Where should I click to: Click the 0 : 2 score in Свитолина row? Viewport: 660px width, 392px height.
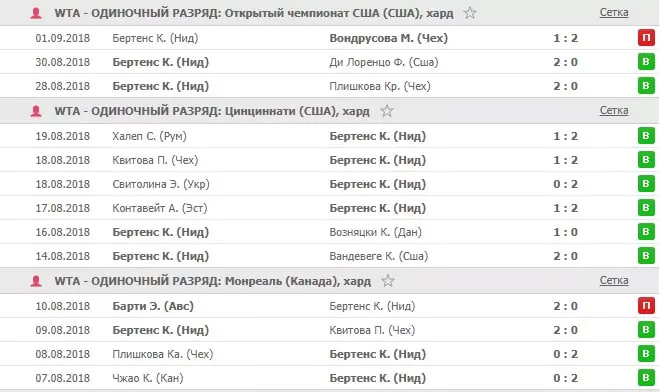coord(565,184)
